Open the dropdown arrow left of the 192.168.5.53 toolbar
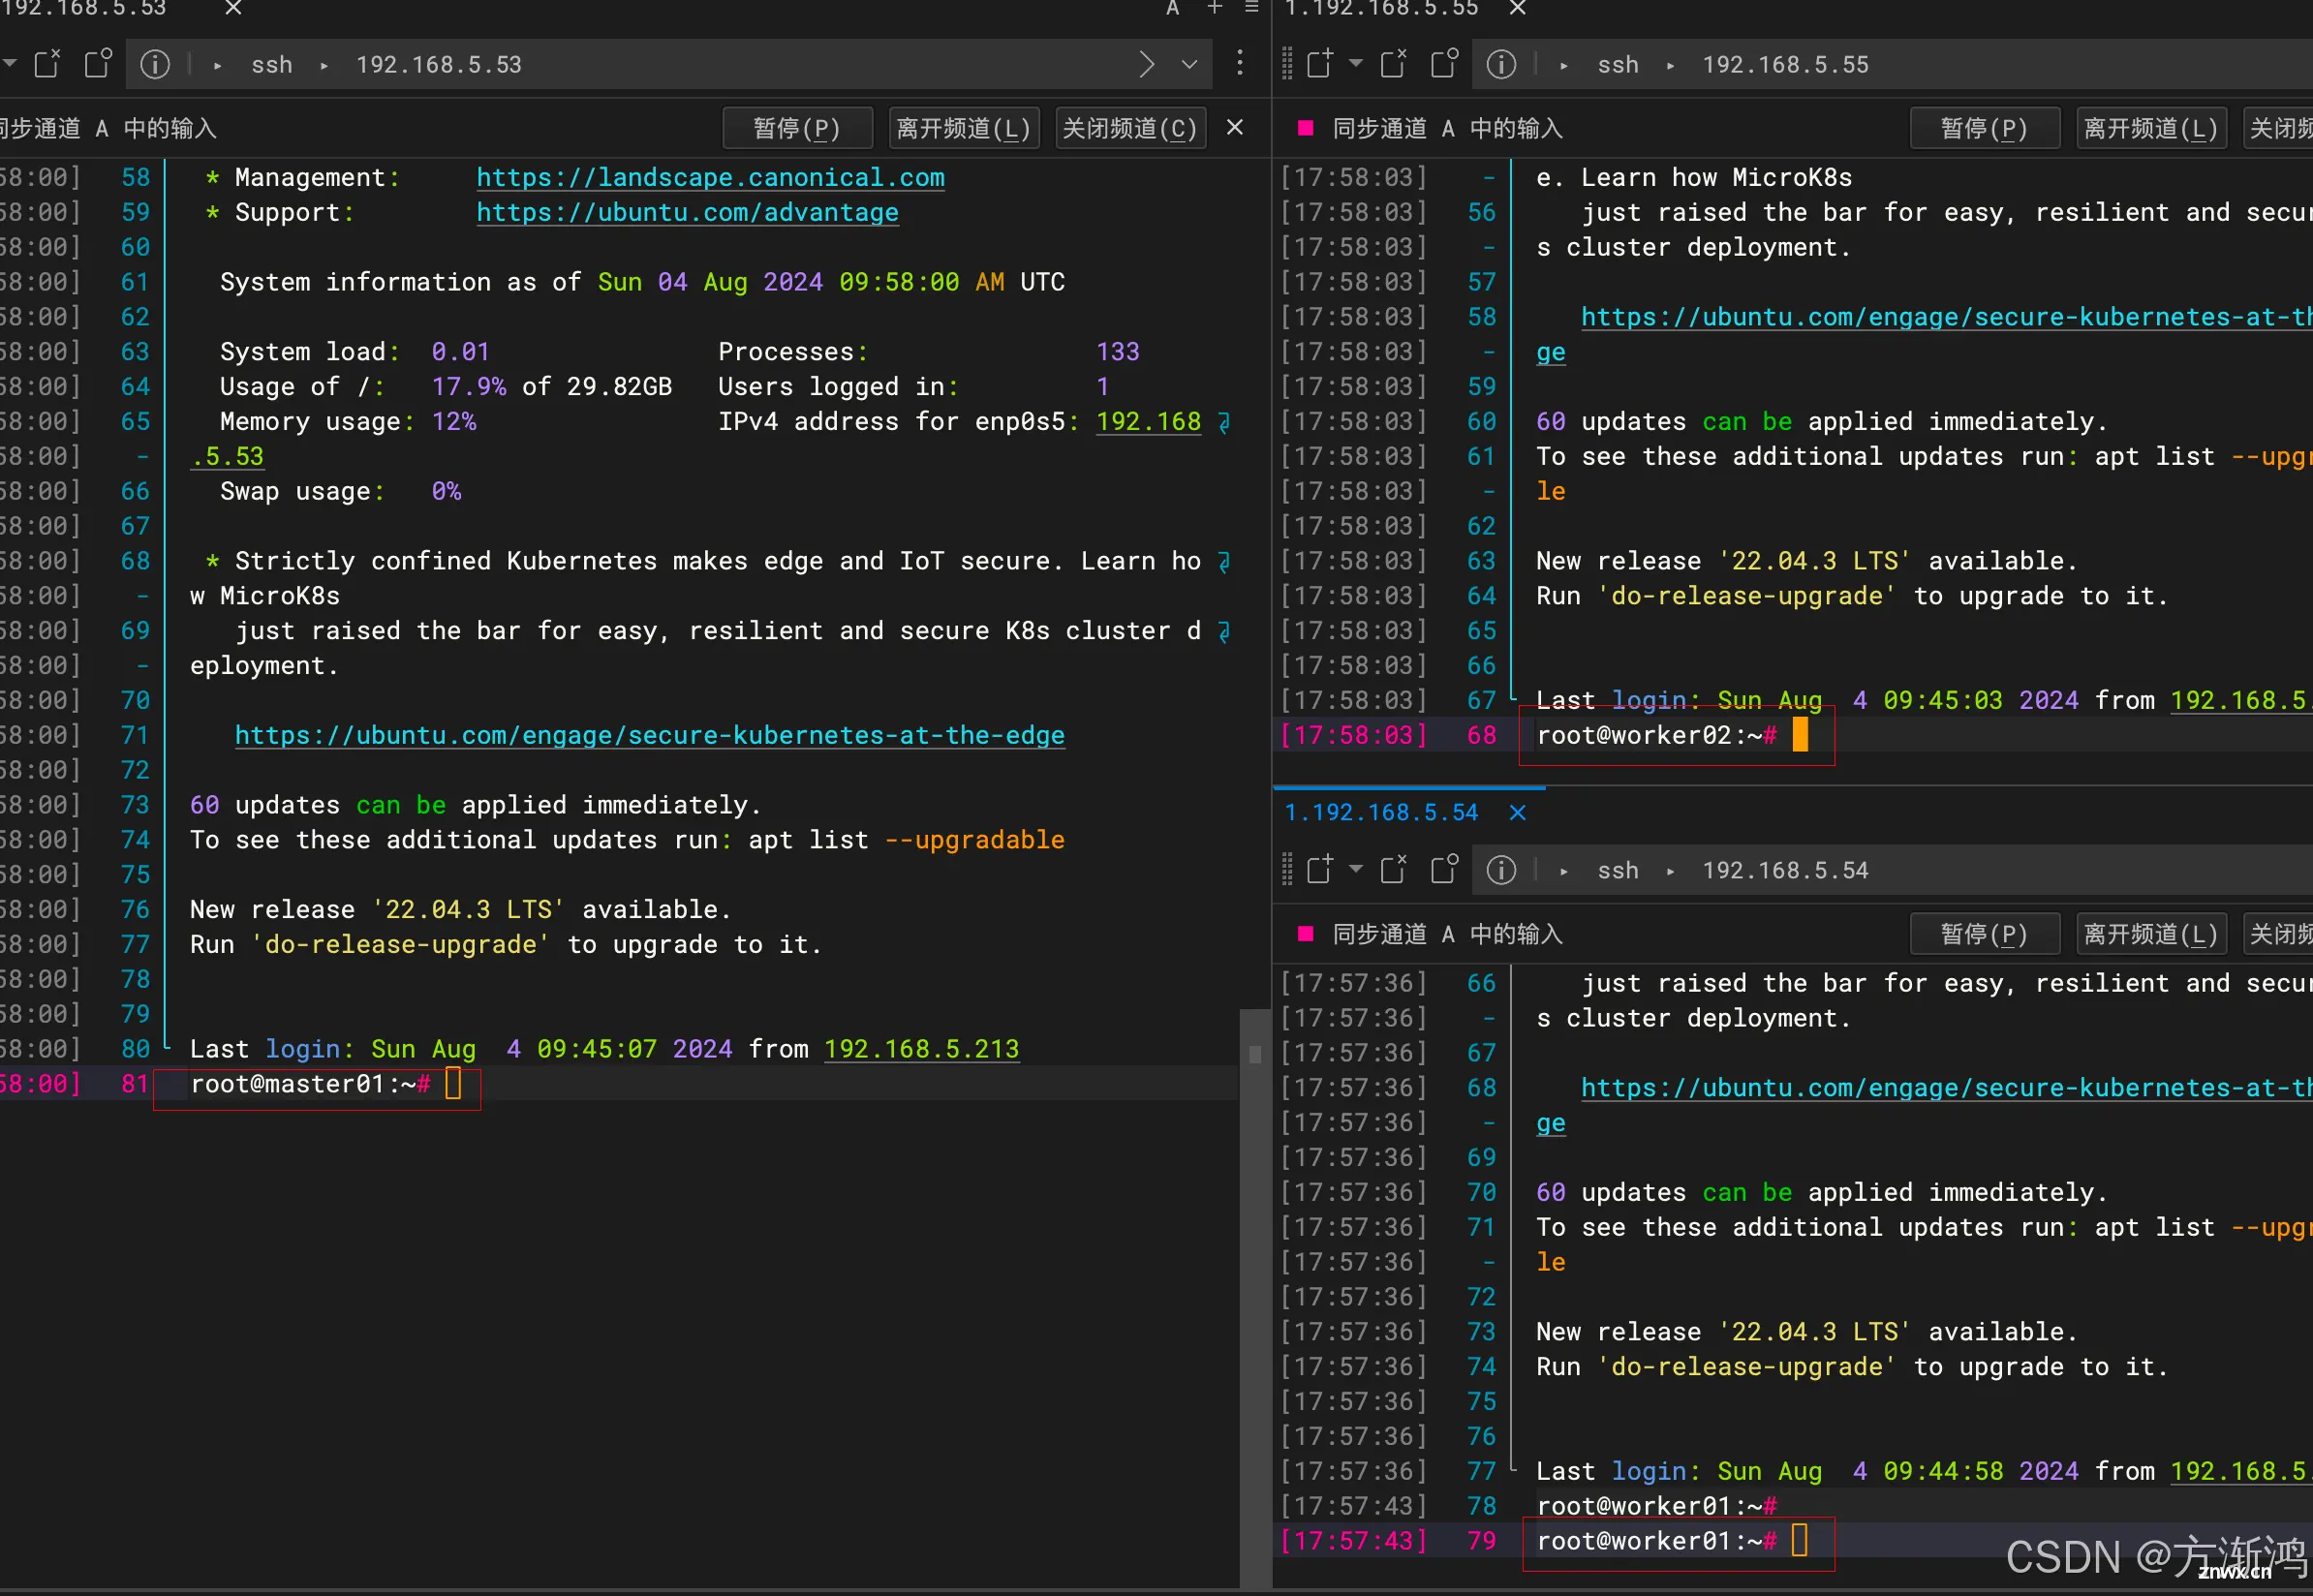 coord(9,63)
